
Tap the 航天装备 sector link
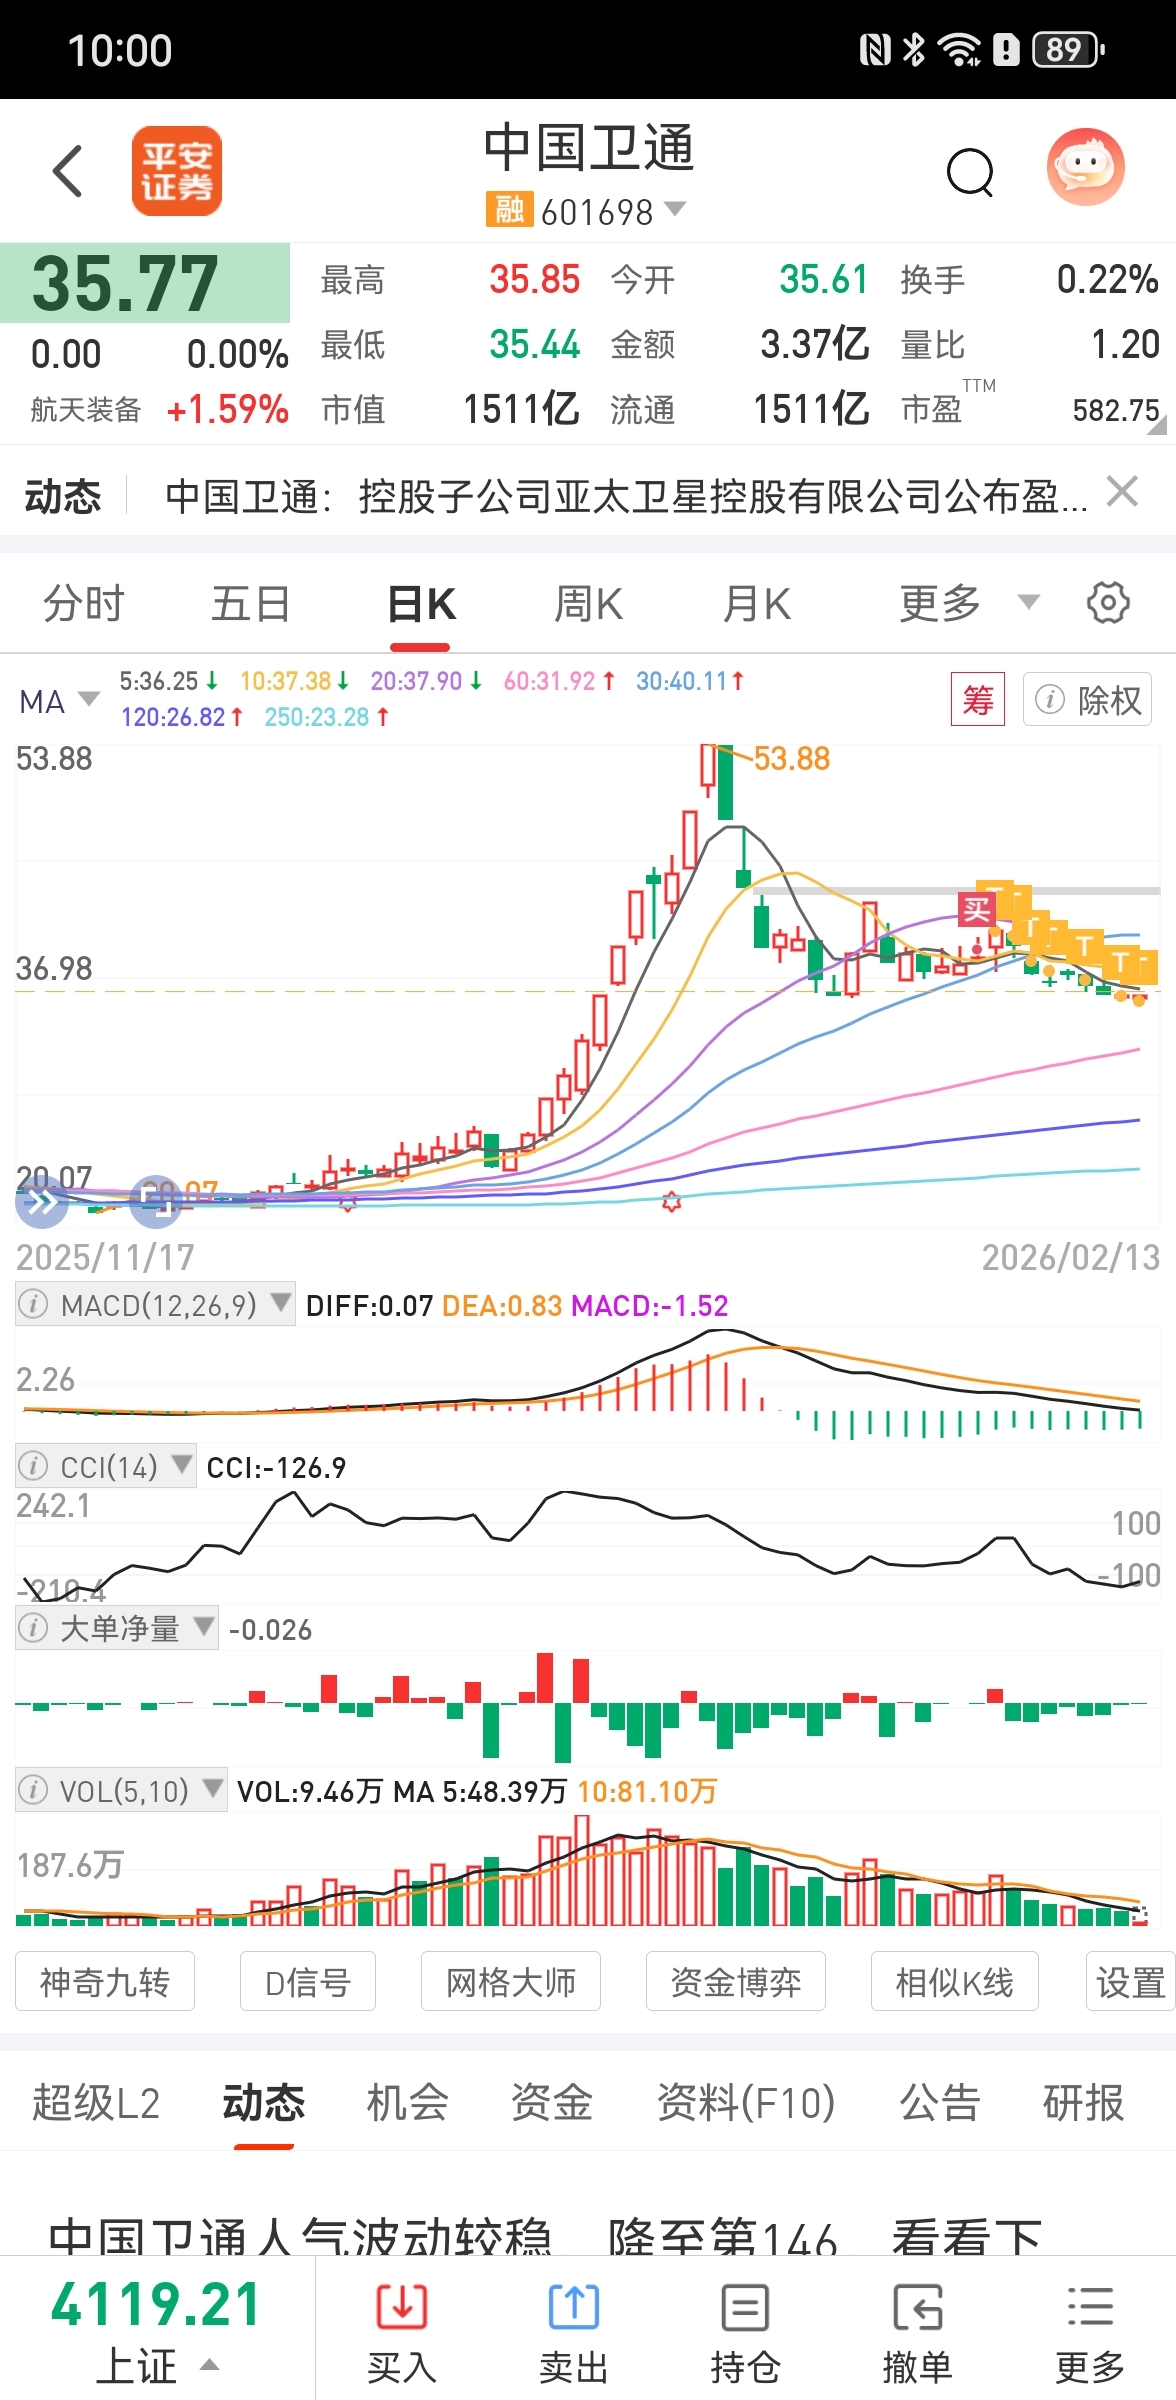[86, 409]
